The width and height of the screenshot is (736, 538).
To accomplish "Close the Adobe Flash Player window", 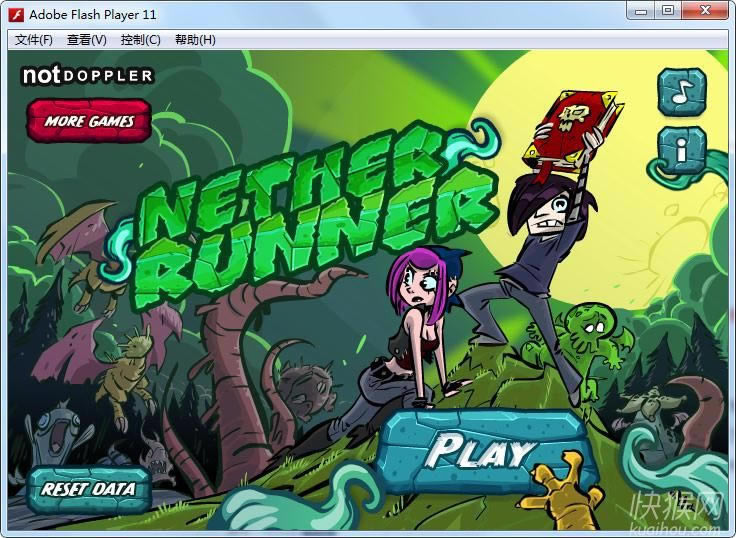I will 705,11.
